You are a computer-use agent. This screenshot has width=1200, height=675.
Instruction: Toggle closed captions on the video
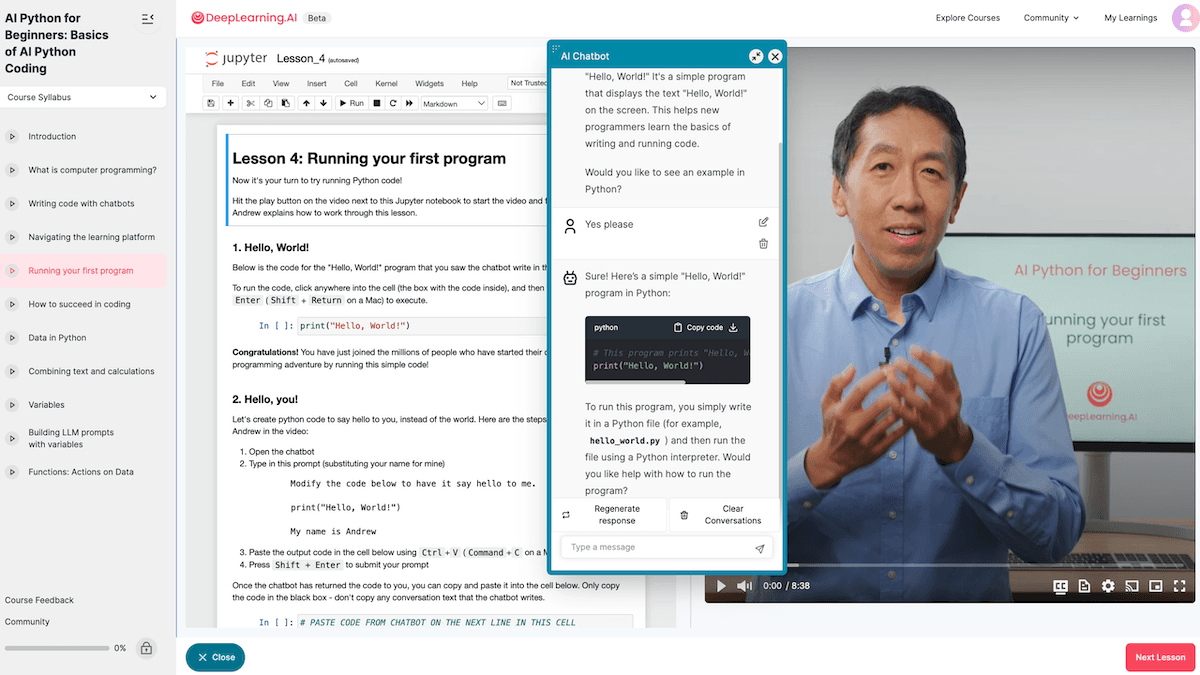(x=1061, y=585)
